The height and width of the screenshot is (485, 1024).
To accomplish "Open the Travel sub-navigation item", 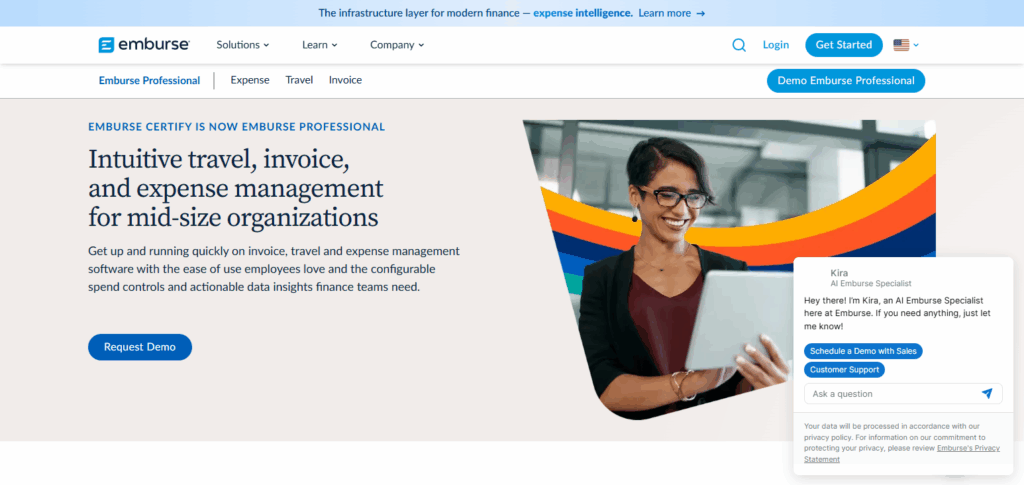I will pyautogui.click(x=299, y=80).
